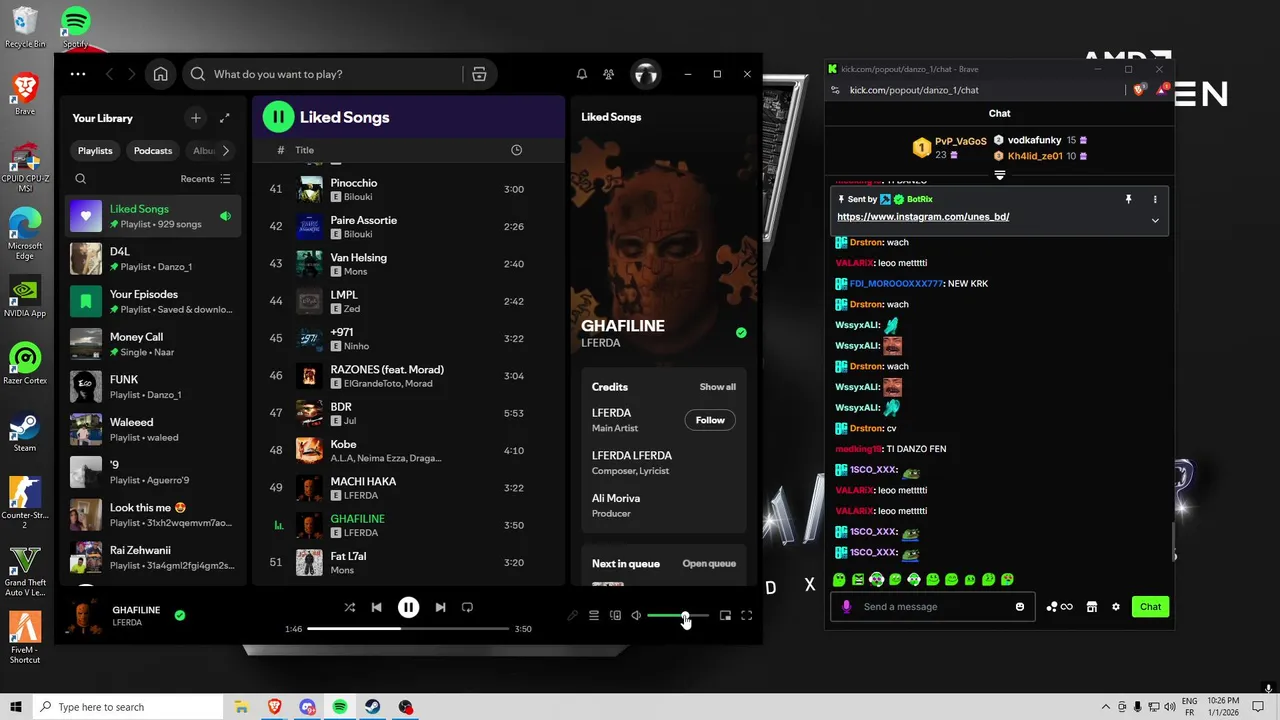This screenshot has width=1280, height=720.
Task: Open the pinned message three-dot options
Action: point(1155,199)
